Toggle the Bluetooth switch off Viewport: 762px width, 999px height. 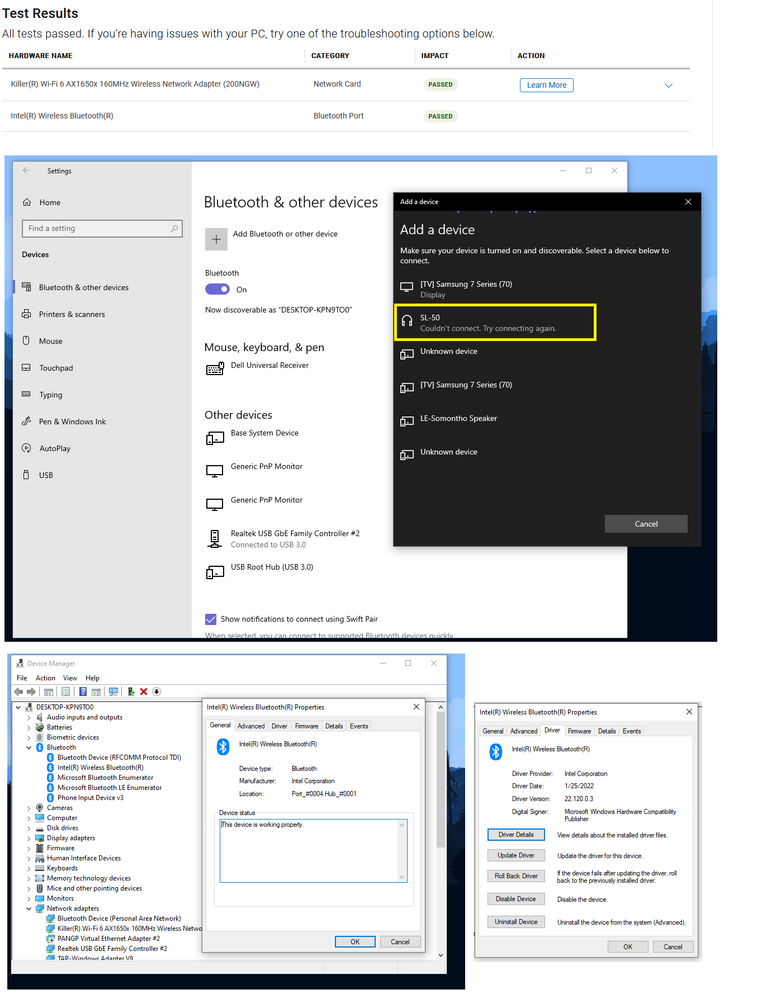click(x=217, y=289)
